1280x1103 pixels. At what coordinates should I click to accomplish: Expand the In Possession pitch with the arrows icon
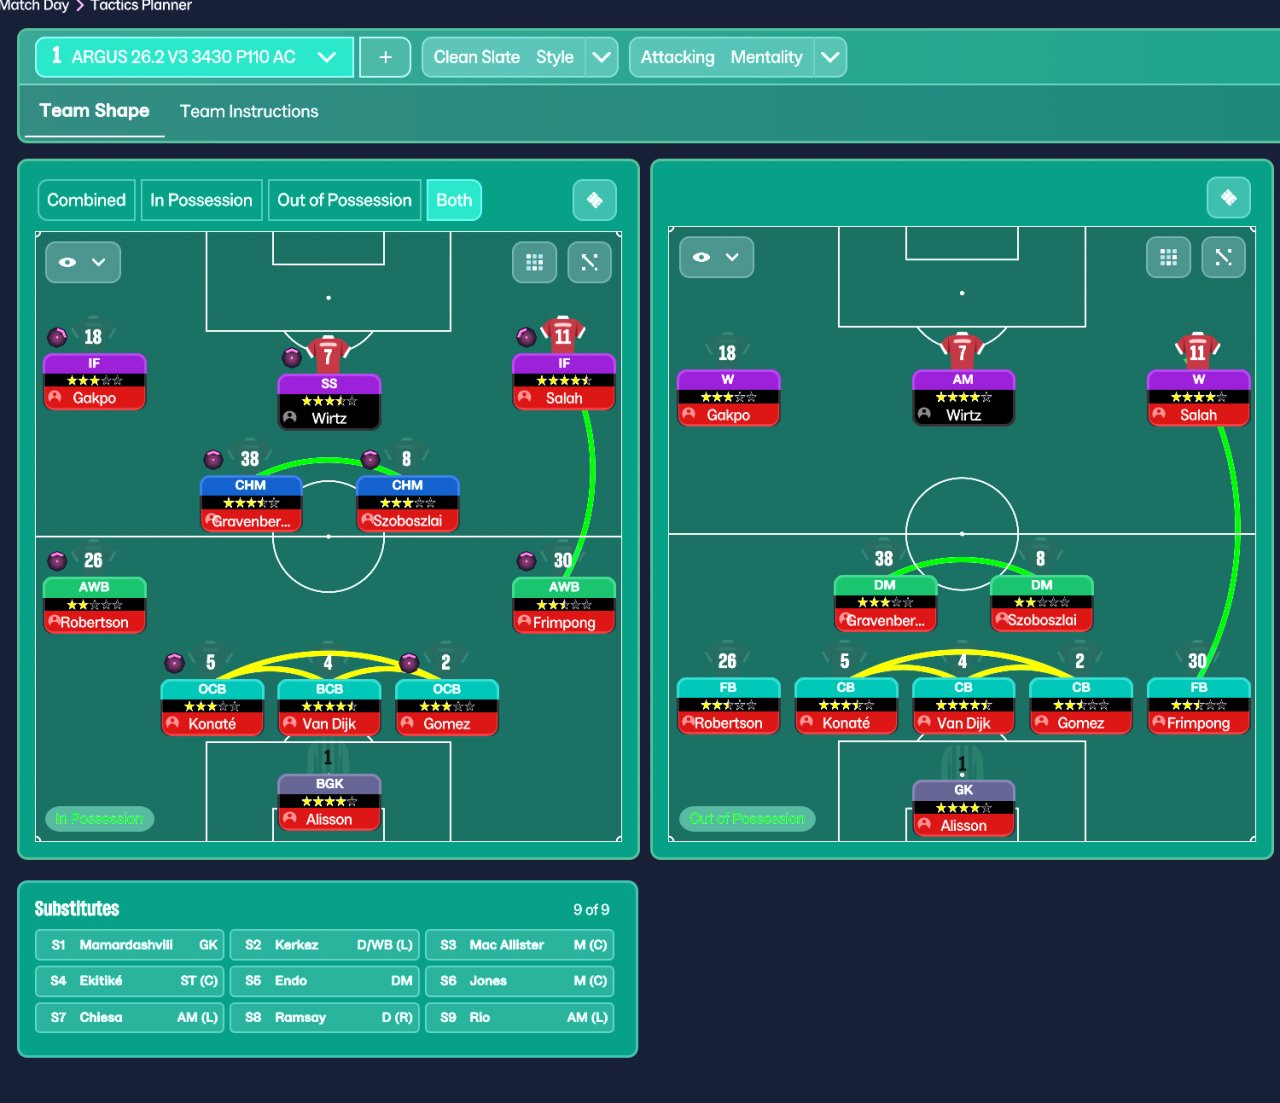pyautogui.click(x=590, y=262)
